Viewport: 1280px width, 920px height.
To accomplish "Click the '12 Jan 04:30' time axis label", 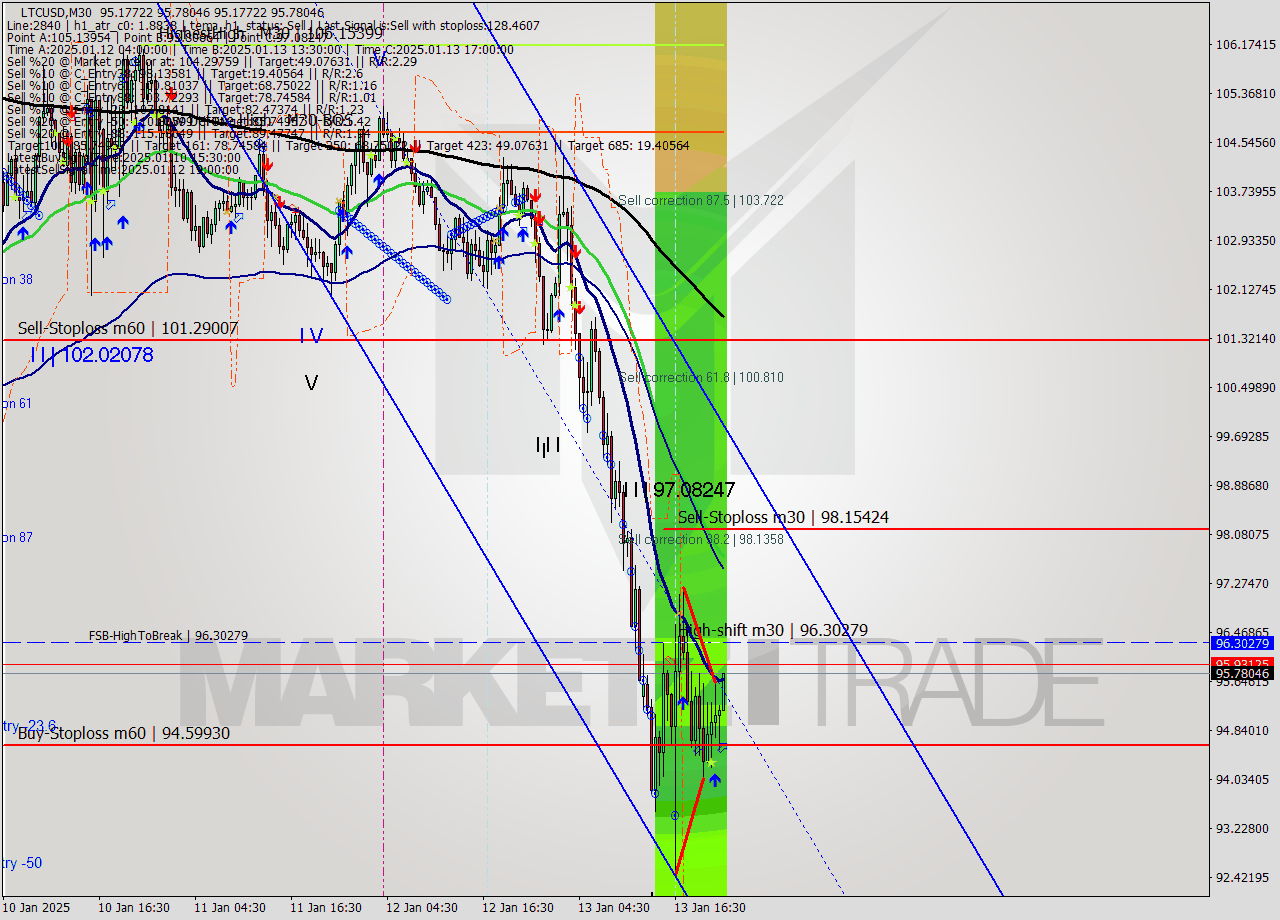I will [x=422, y=908].
